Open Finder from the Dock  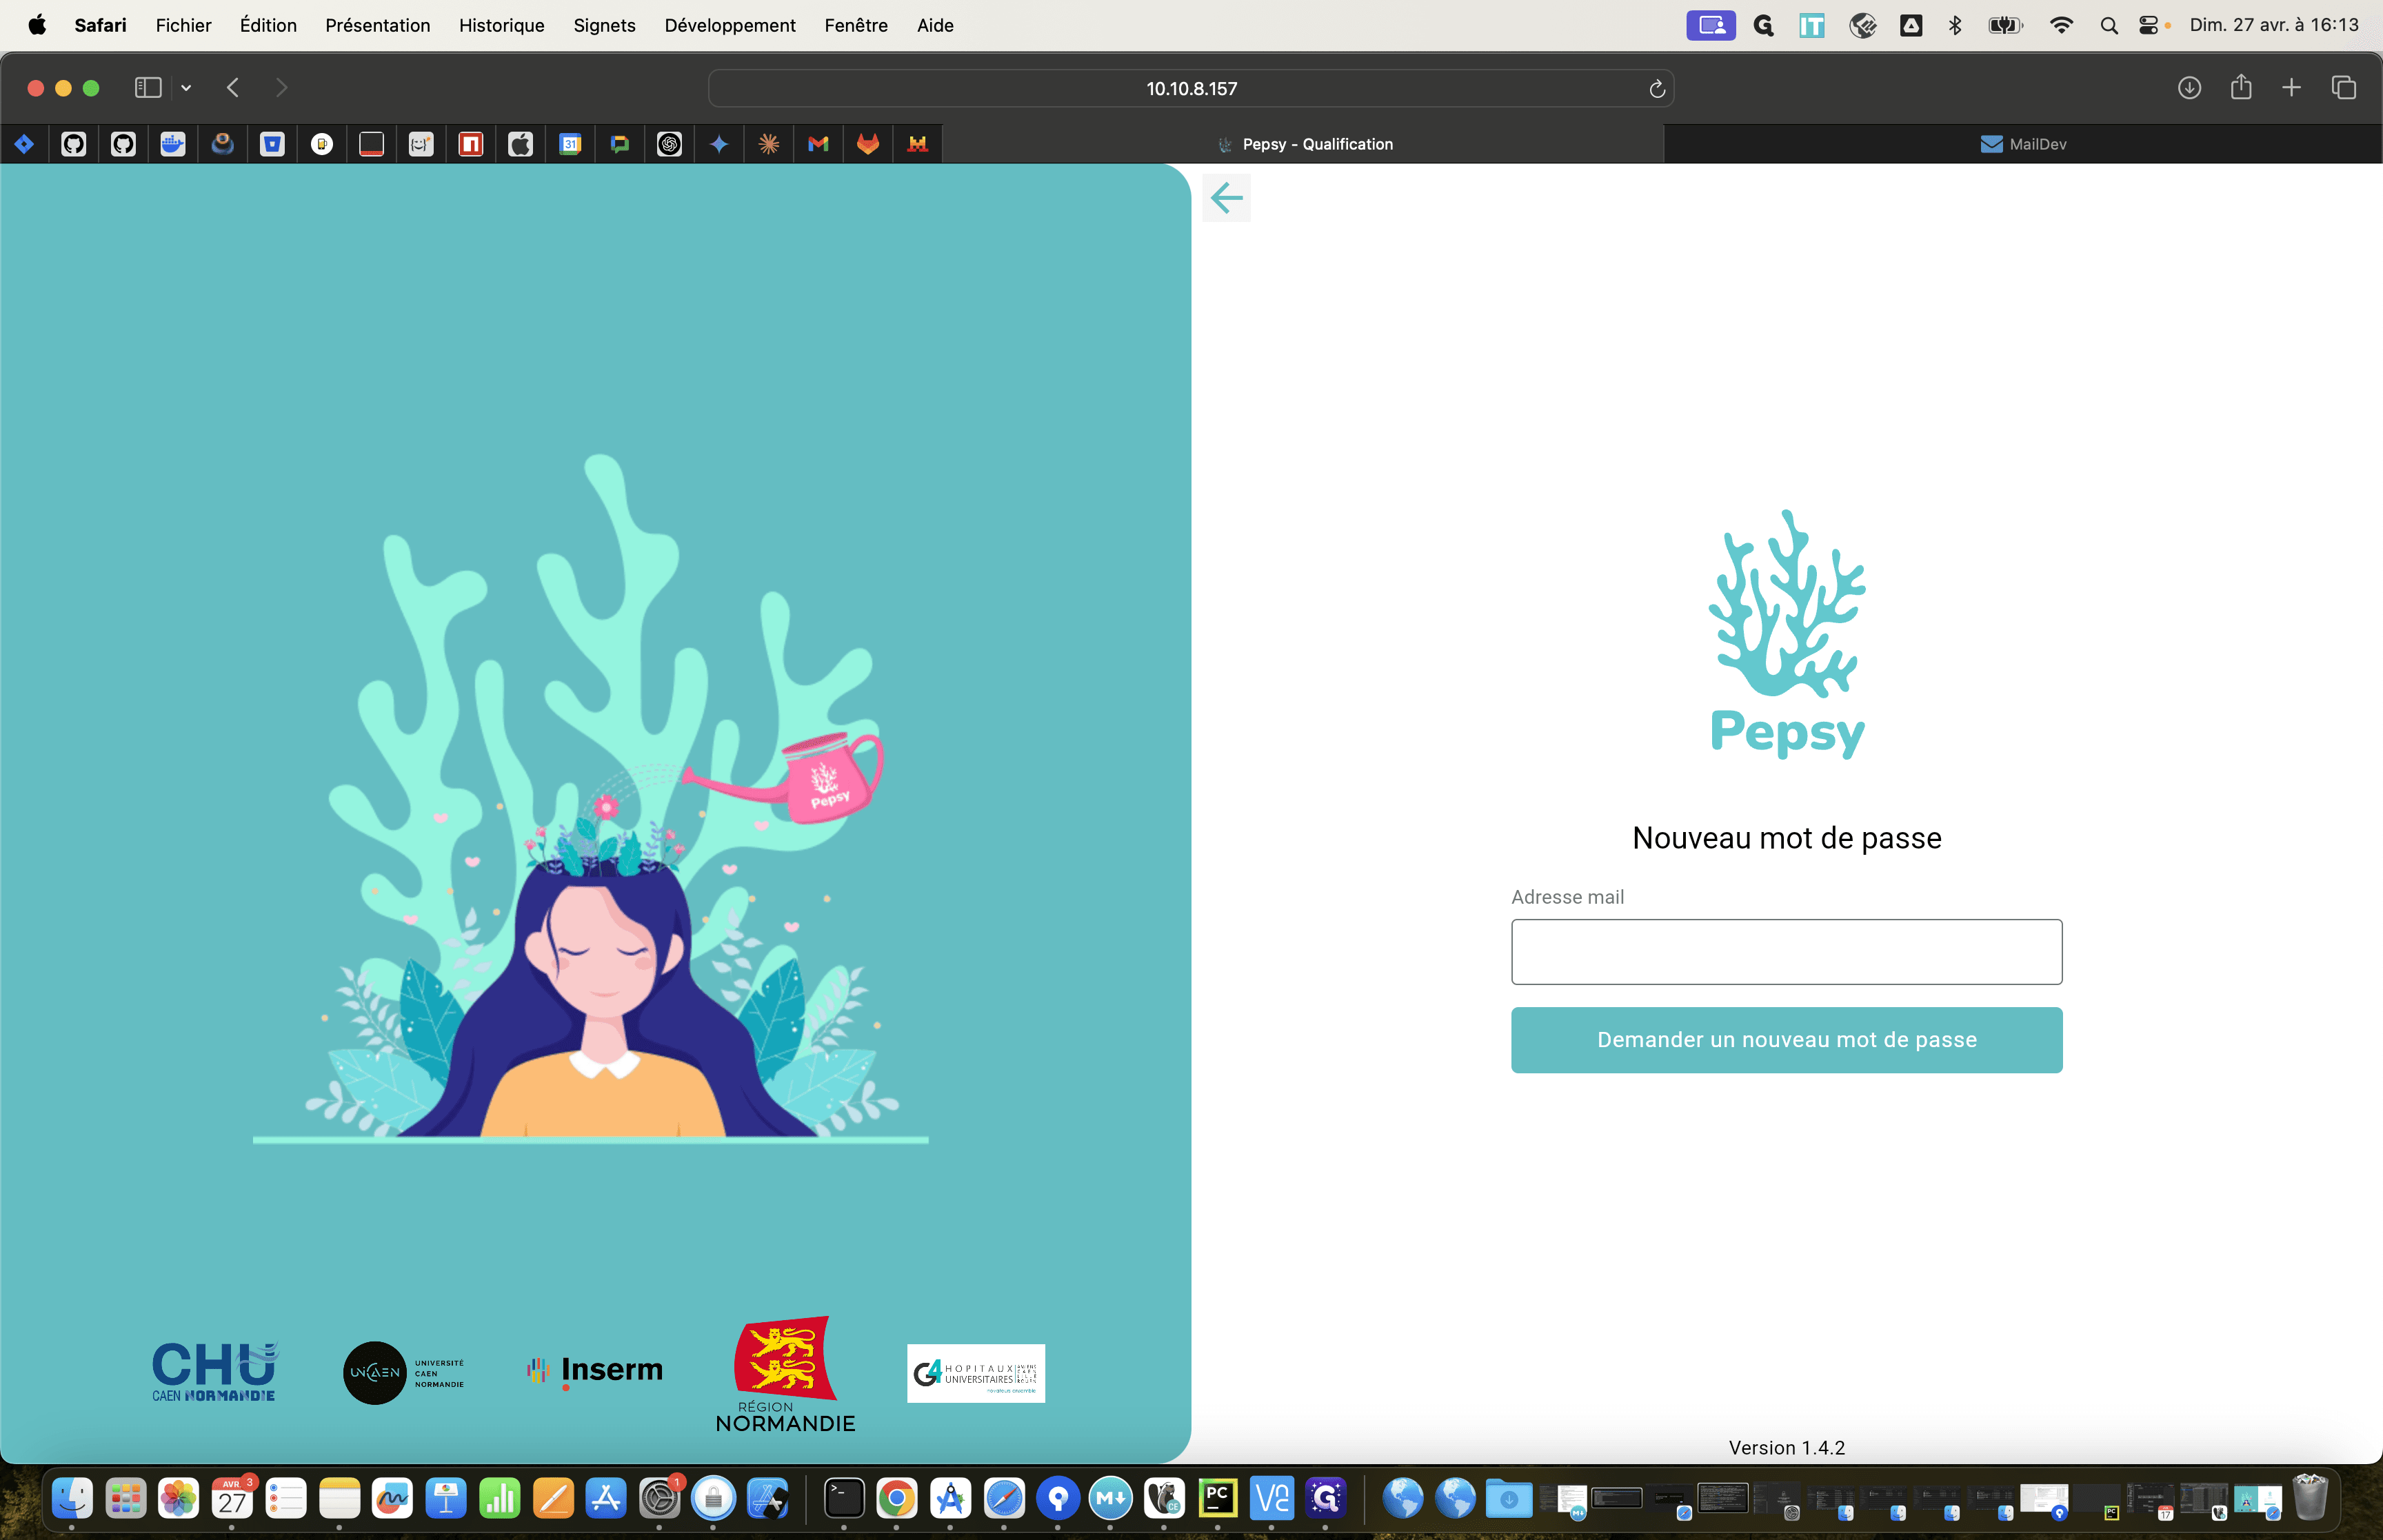click(72, 1498)
